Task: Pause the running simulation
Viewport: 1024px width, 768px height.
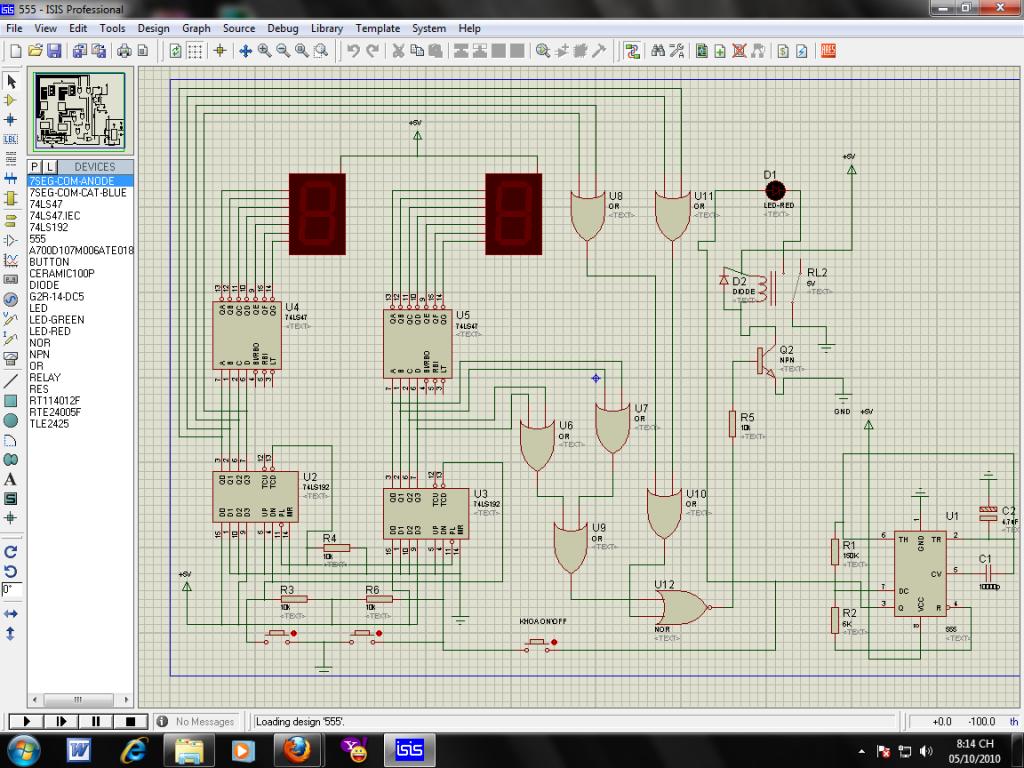Action: (x=96, y=721)
